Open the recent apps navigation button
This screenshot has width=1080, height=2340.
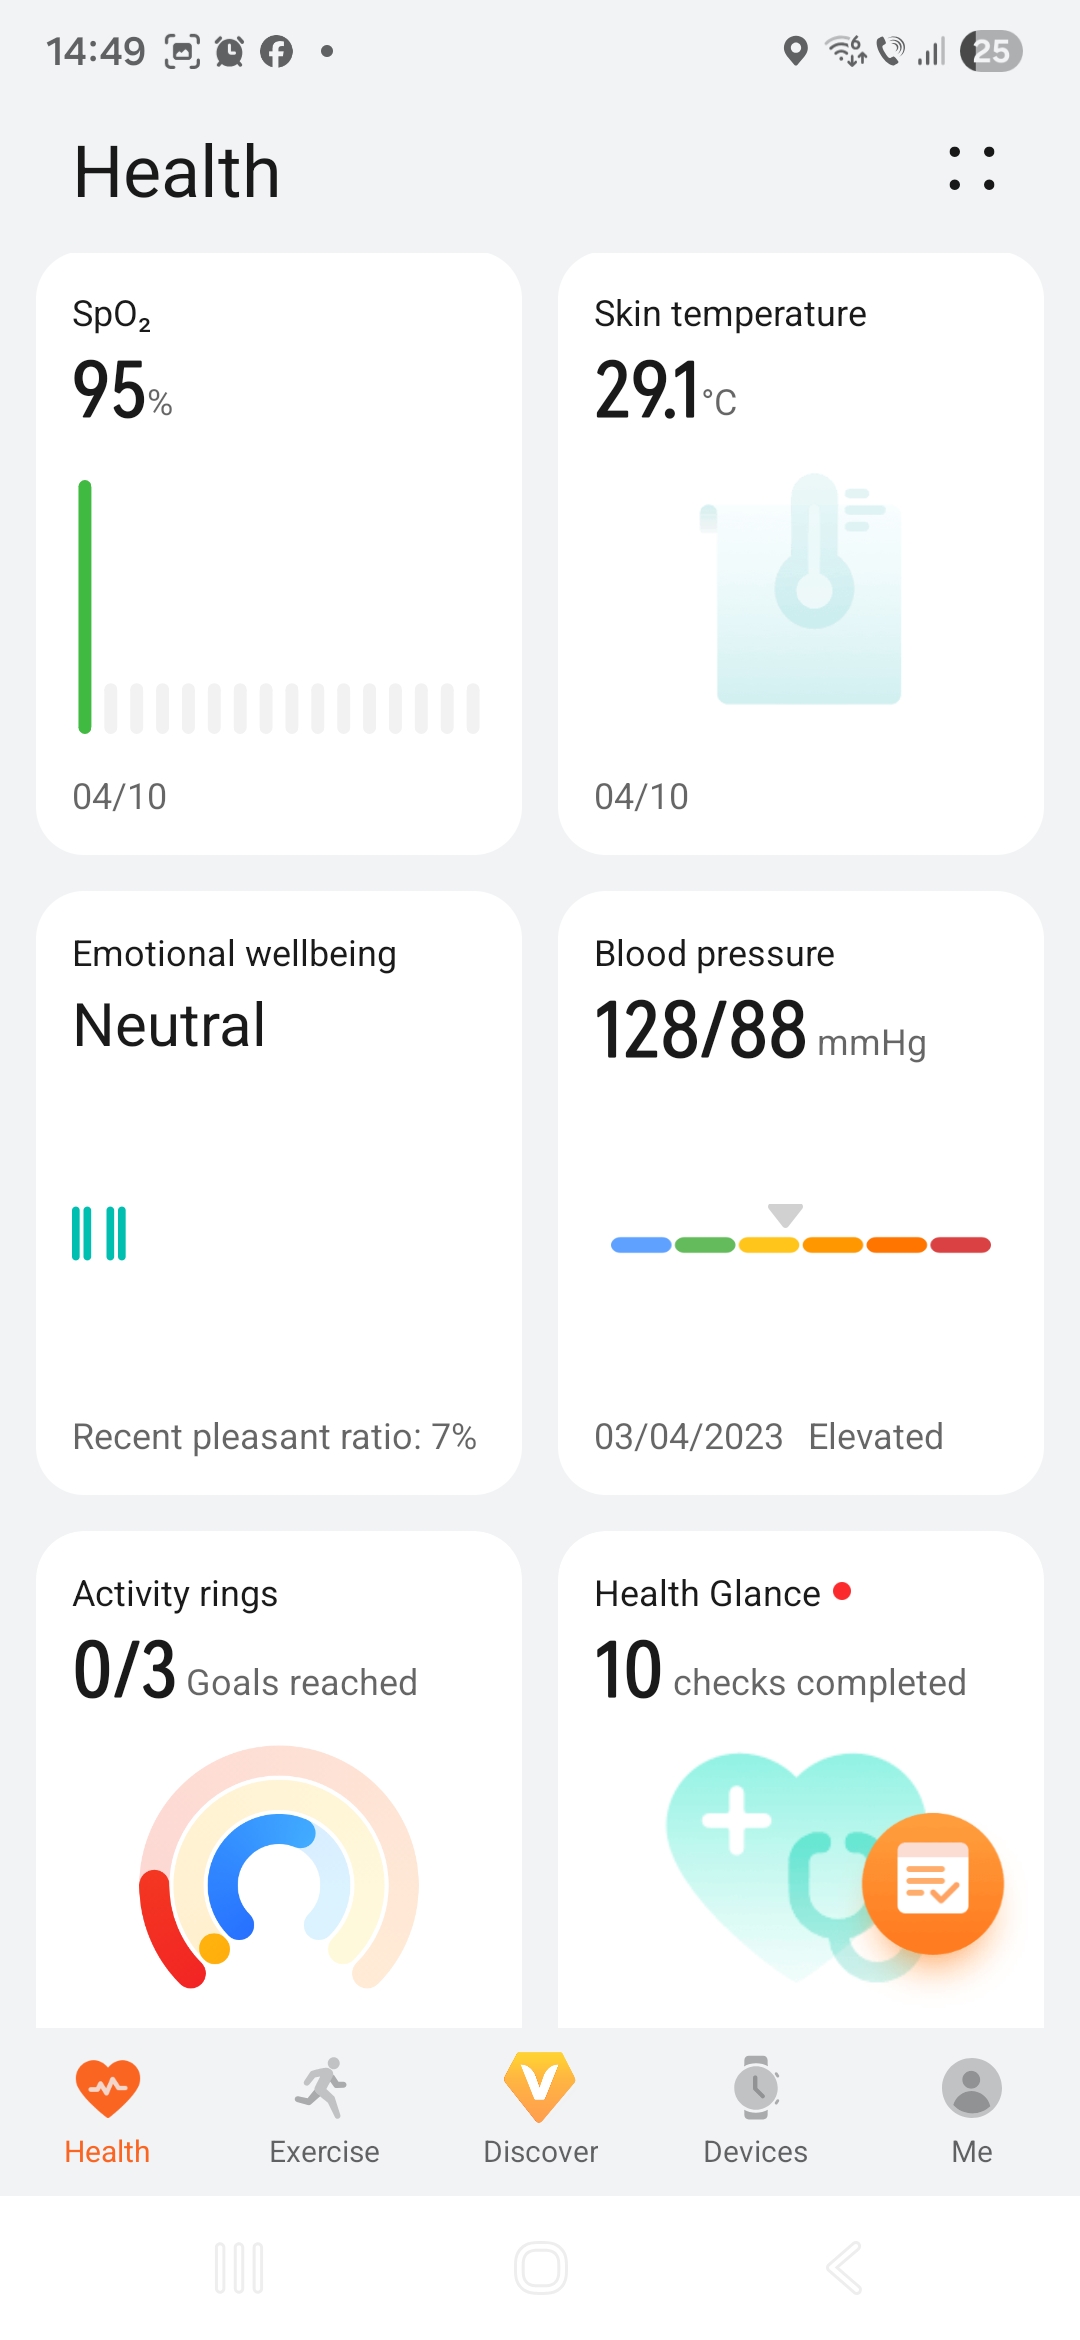[239, 2267]
